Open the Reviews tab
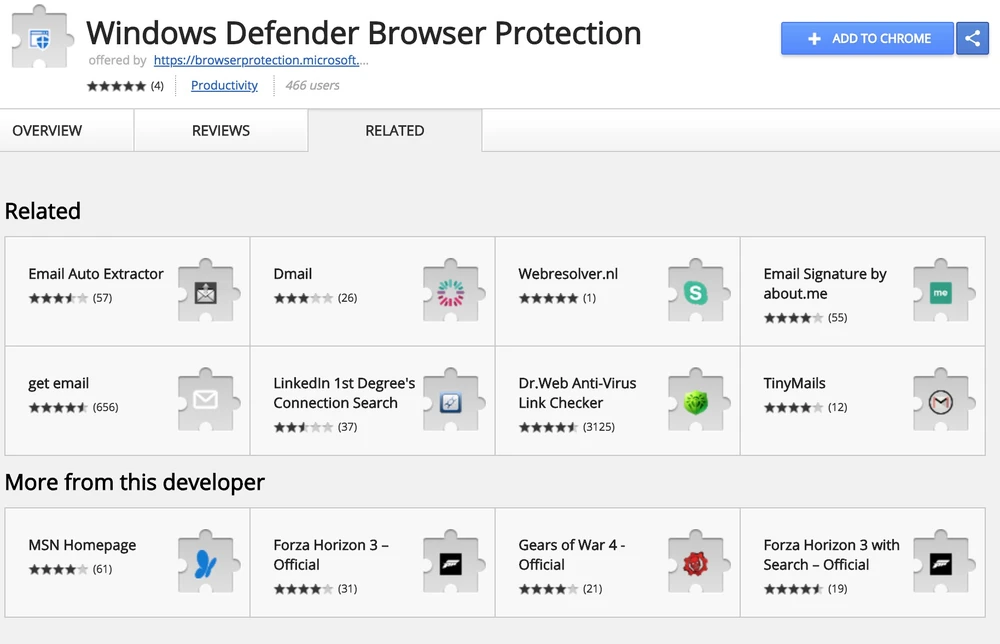 220,131
